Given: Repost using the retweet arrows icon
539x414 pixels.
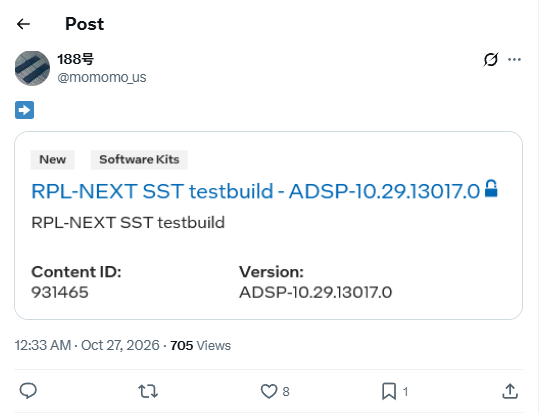Looking at the screenshot, I should tap(148, 391).
